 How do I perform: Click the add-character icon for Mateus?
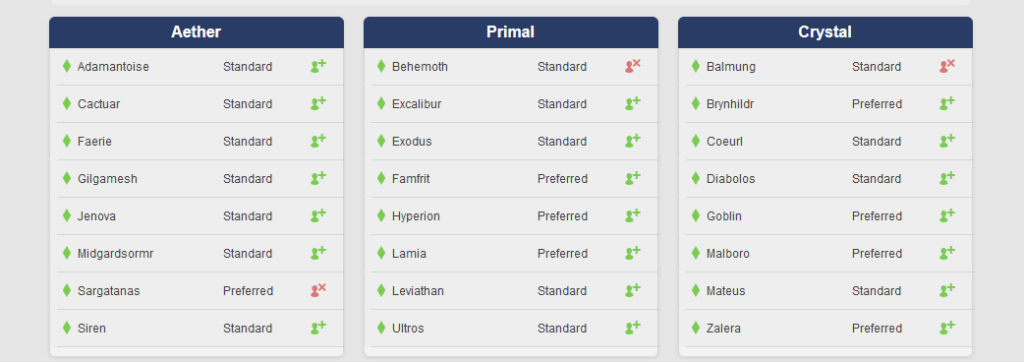[x=948, y=290]
